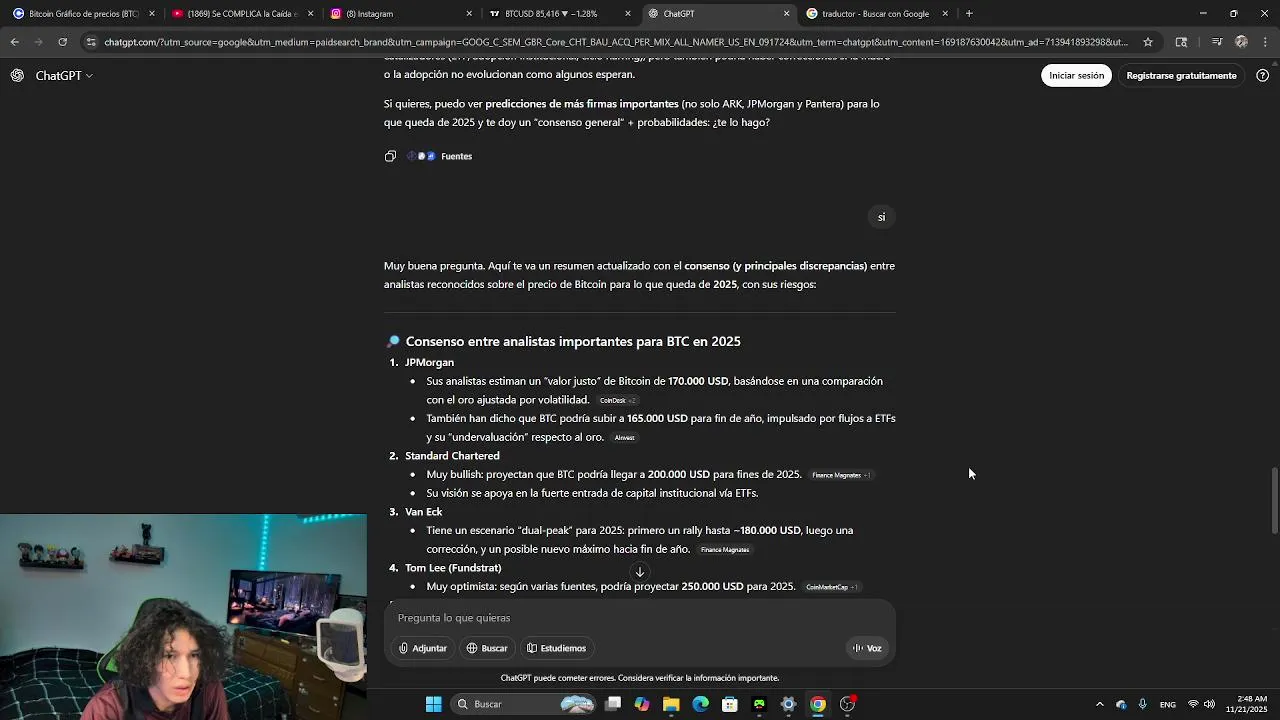Open the Chrome profile avatar

pyautogui.click(x=1241, y=42)
